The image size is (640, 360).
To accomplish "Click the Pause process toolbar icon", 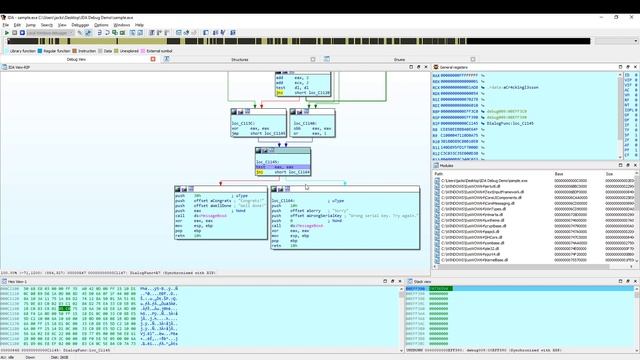I will click(x=14, y=33).
